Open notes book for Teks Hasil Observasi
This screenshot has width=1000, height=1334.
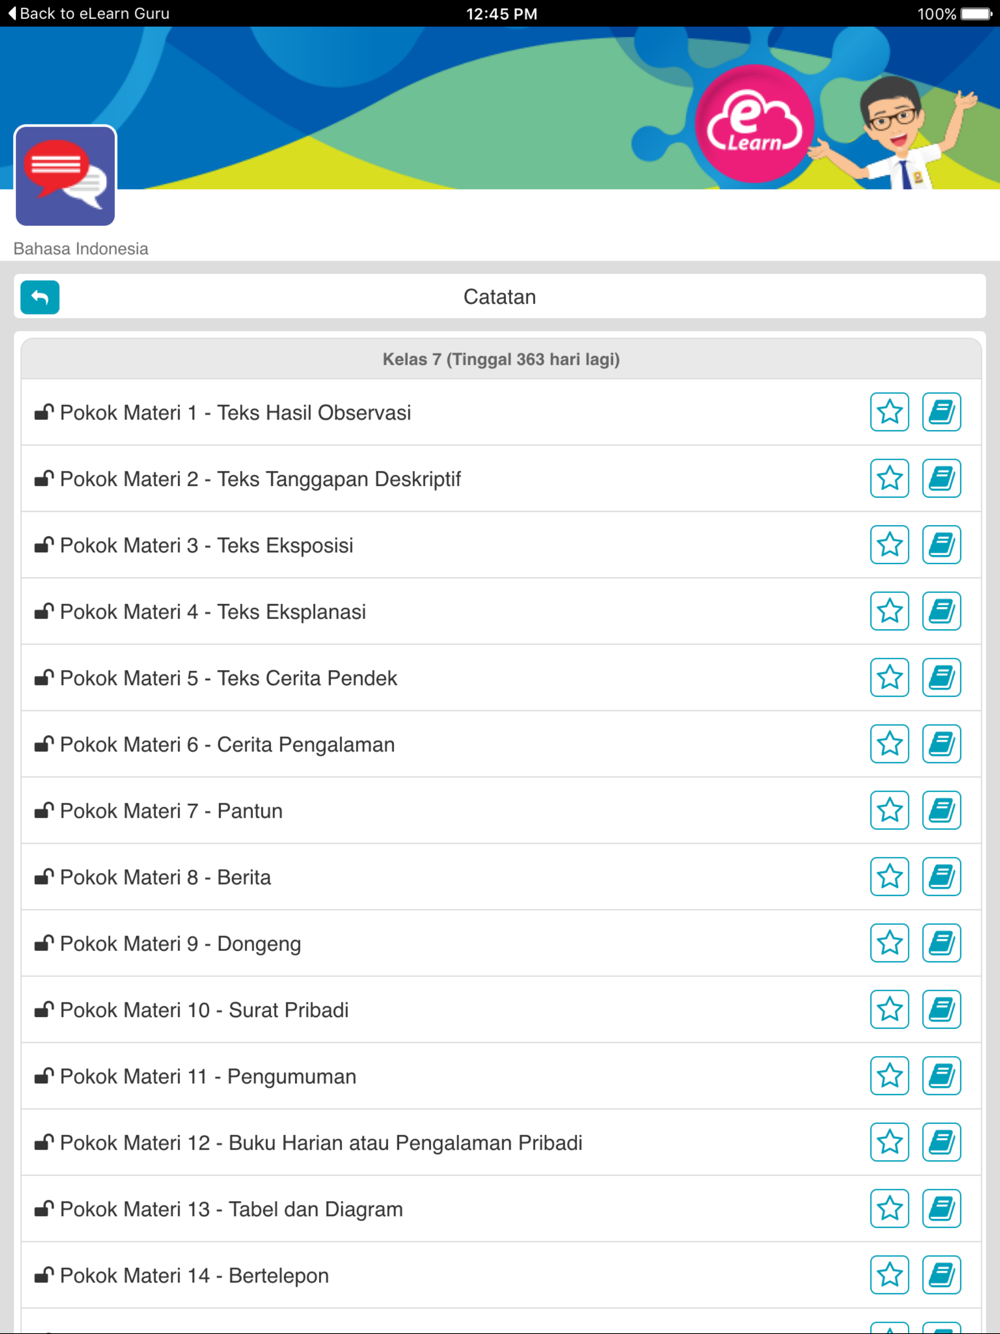[941, 412]
